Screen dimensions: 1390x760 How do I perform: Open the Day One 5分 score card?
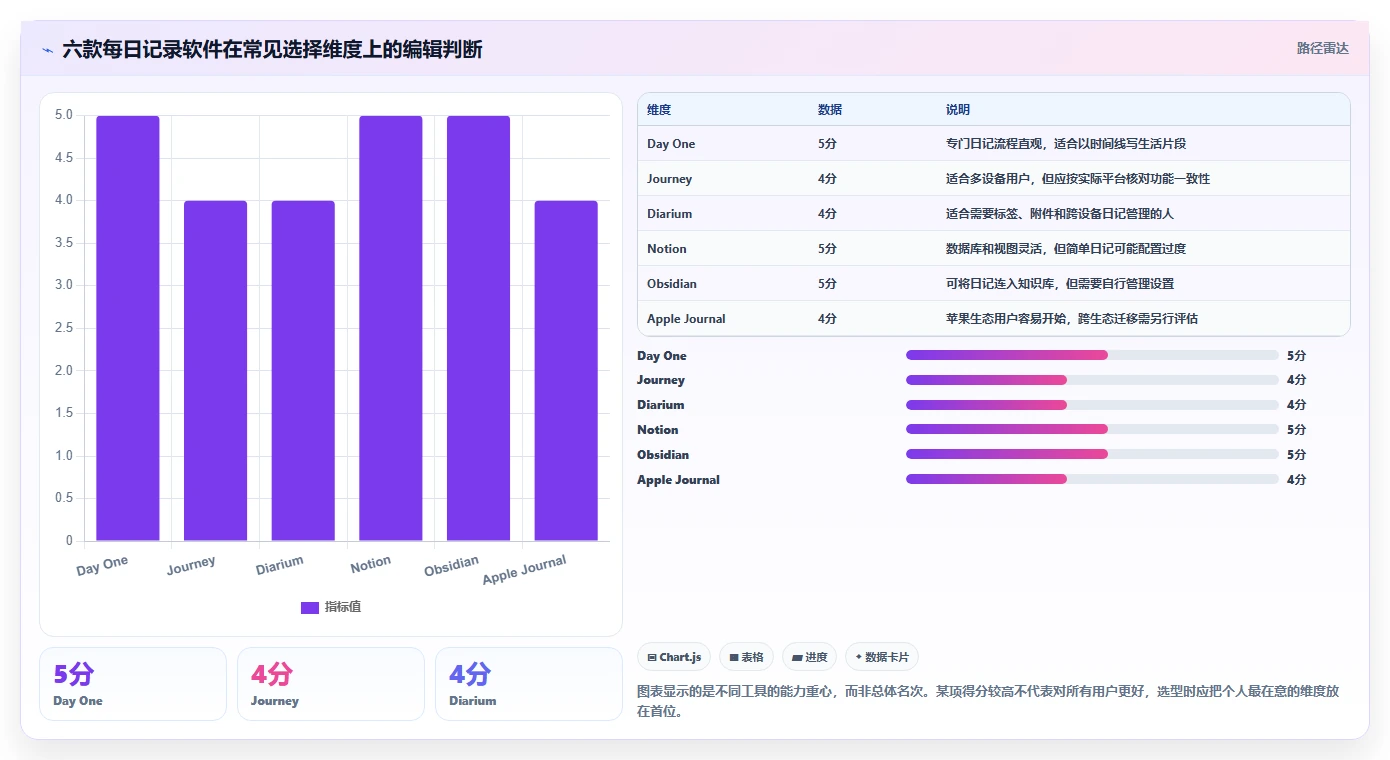point(133,684)
